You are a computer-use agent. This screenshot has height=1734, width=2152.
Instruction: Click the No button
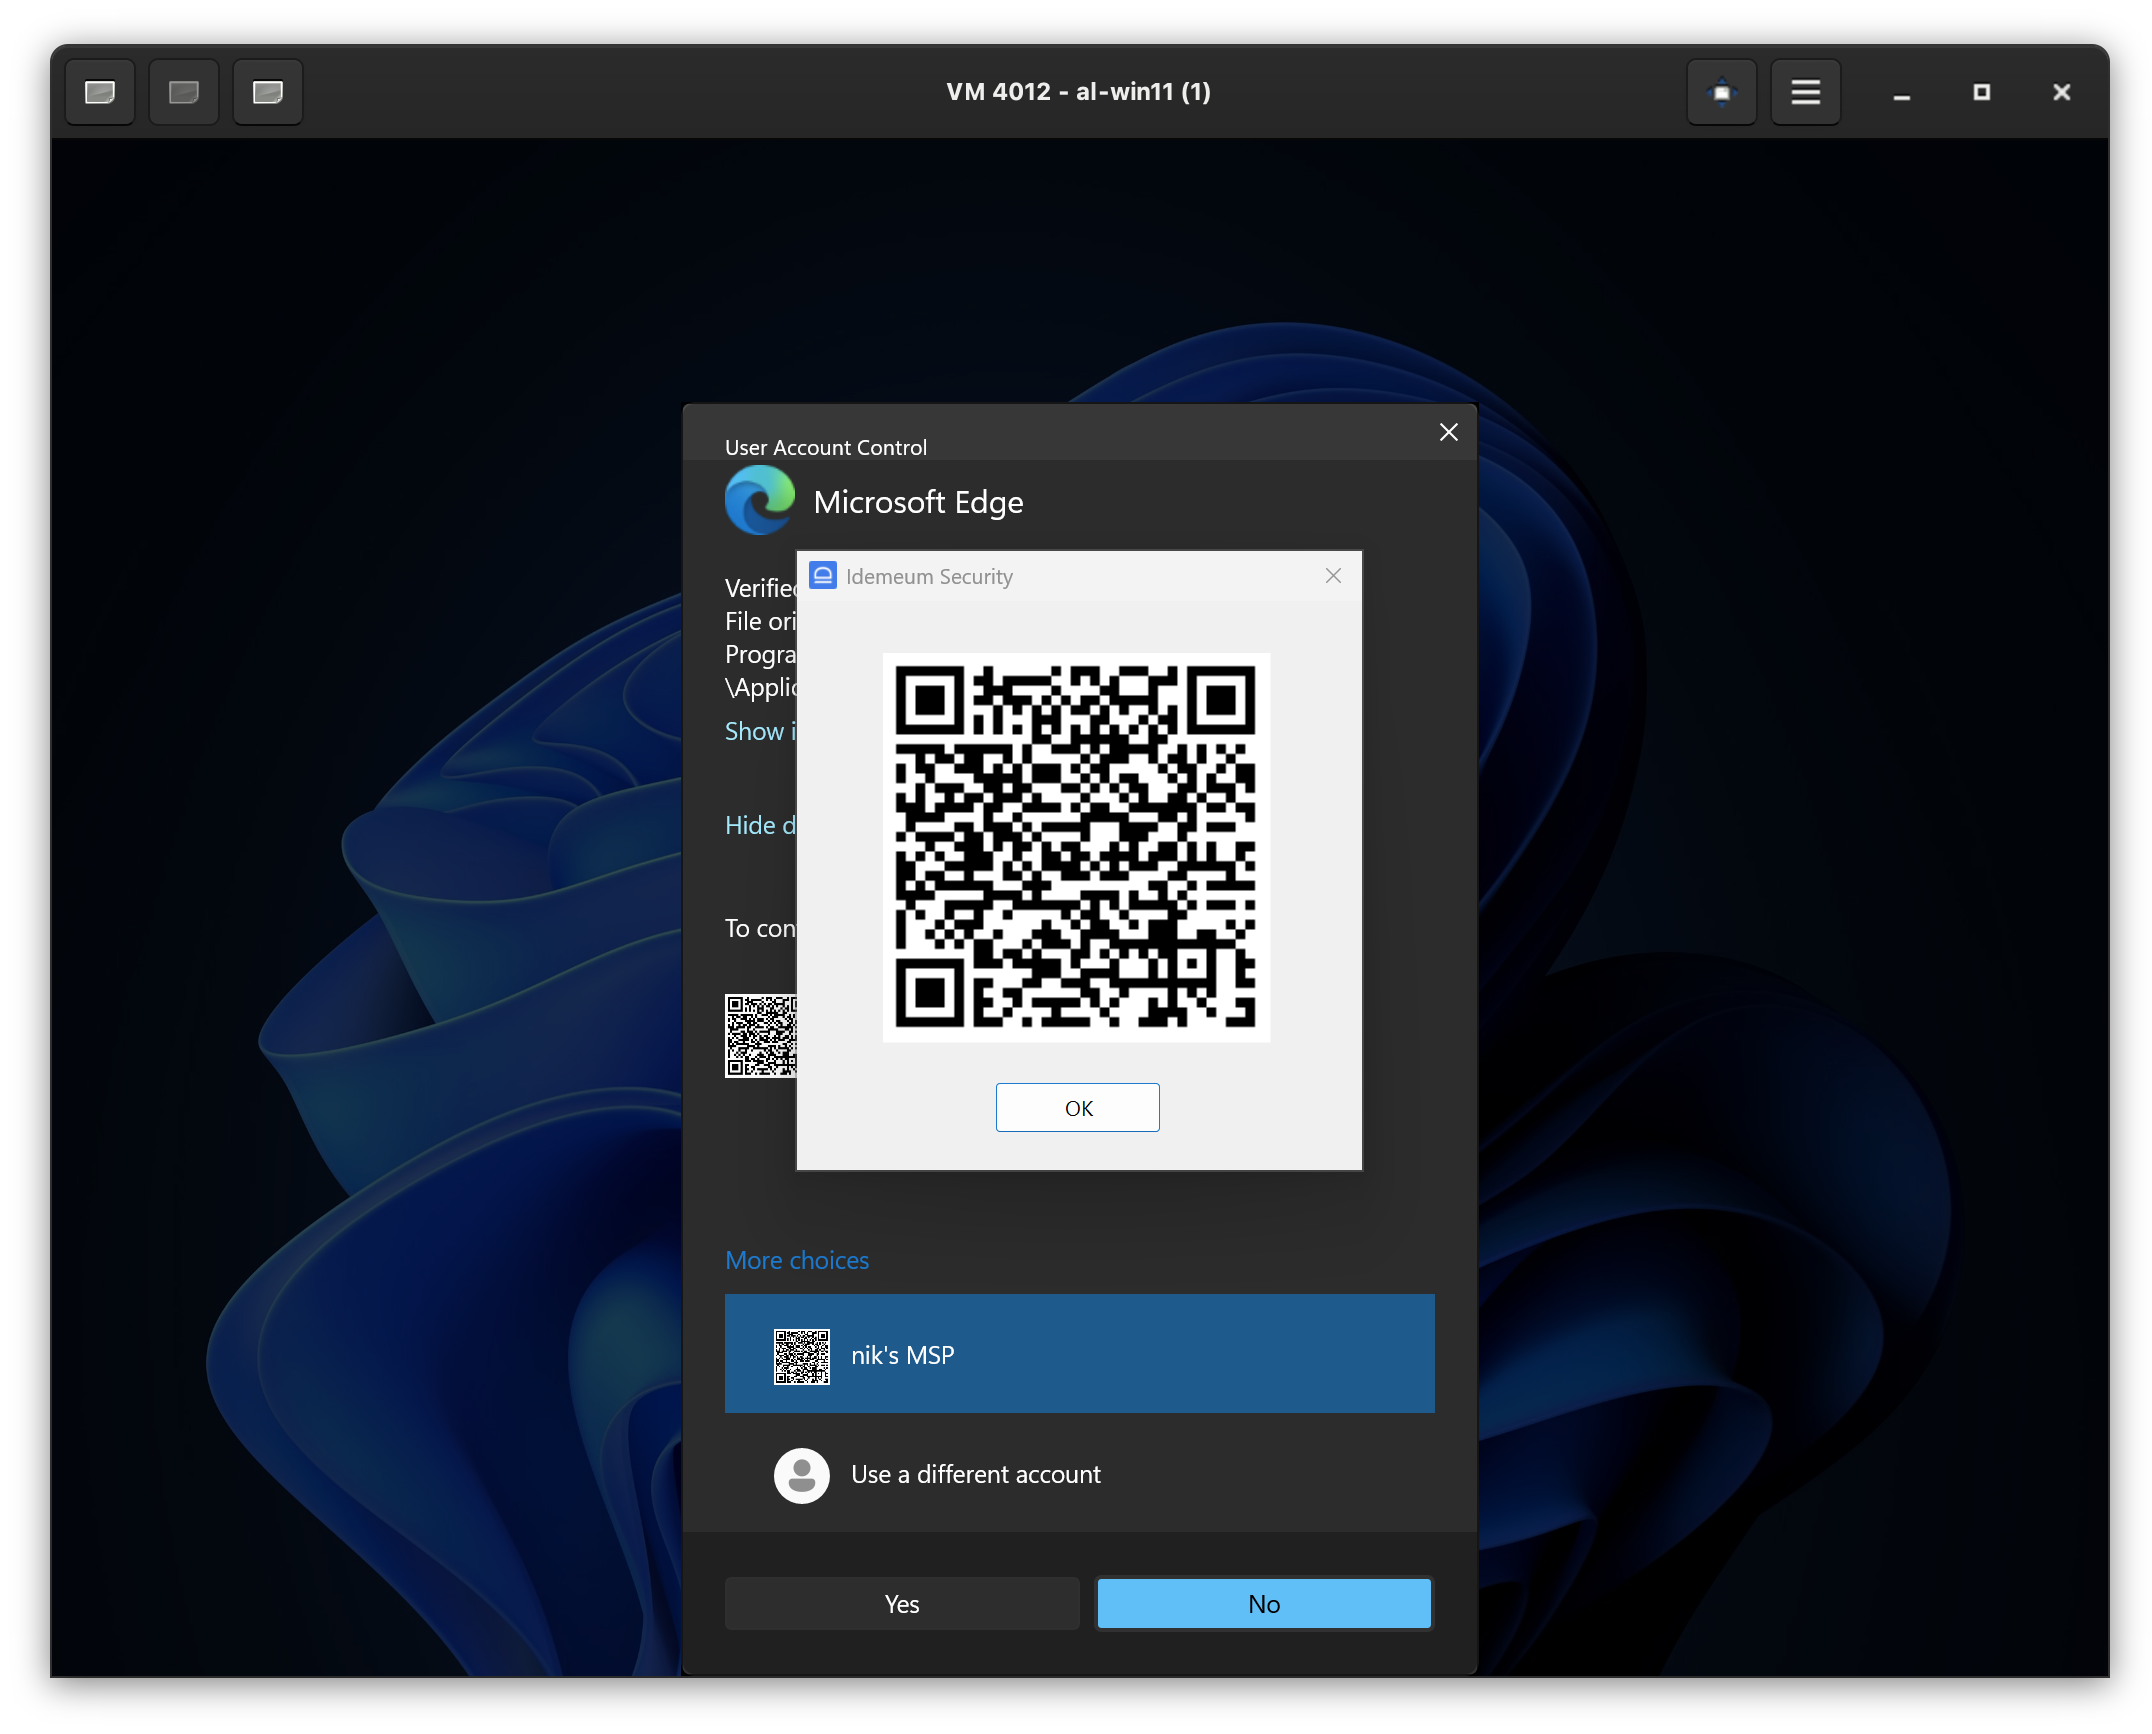[1264, 1604]
